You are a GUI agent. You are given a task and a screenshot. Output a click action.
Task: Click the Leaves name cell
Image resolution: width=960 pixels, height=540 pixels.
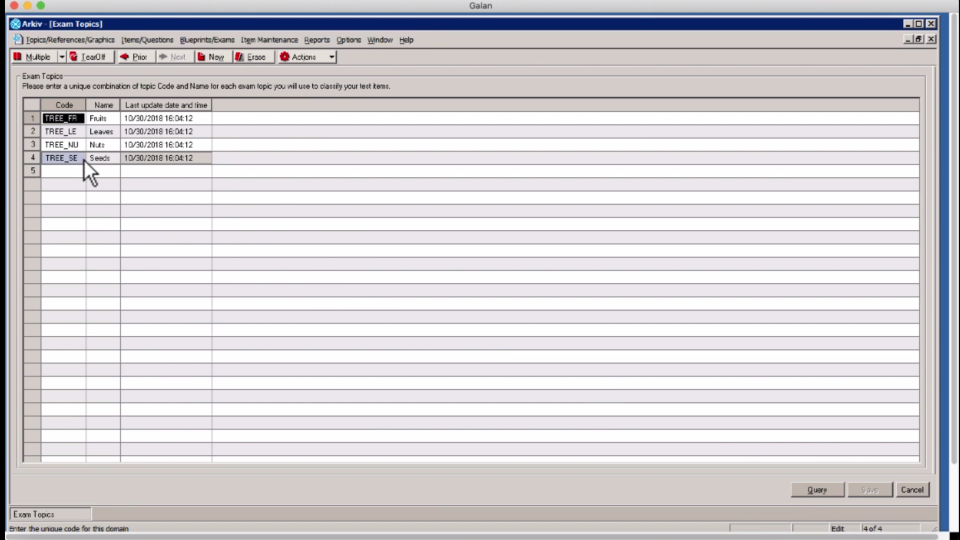coord(102,132)
